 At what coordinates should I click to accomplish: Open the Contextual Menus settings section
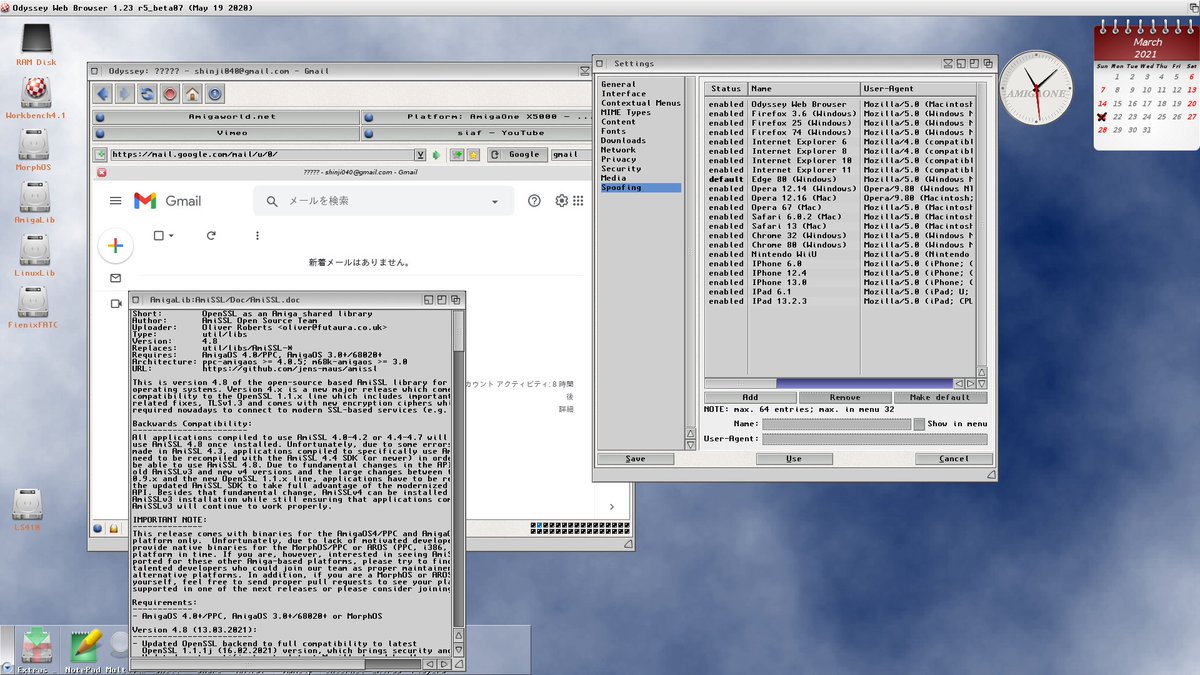click(x=640, y=103)
